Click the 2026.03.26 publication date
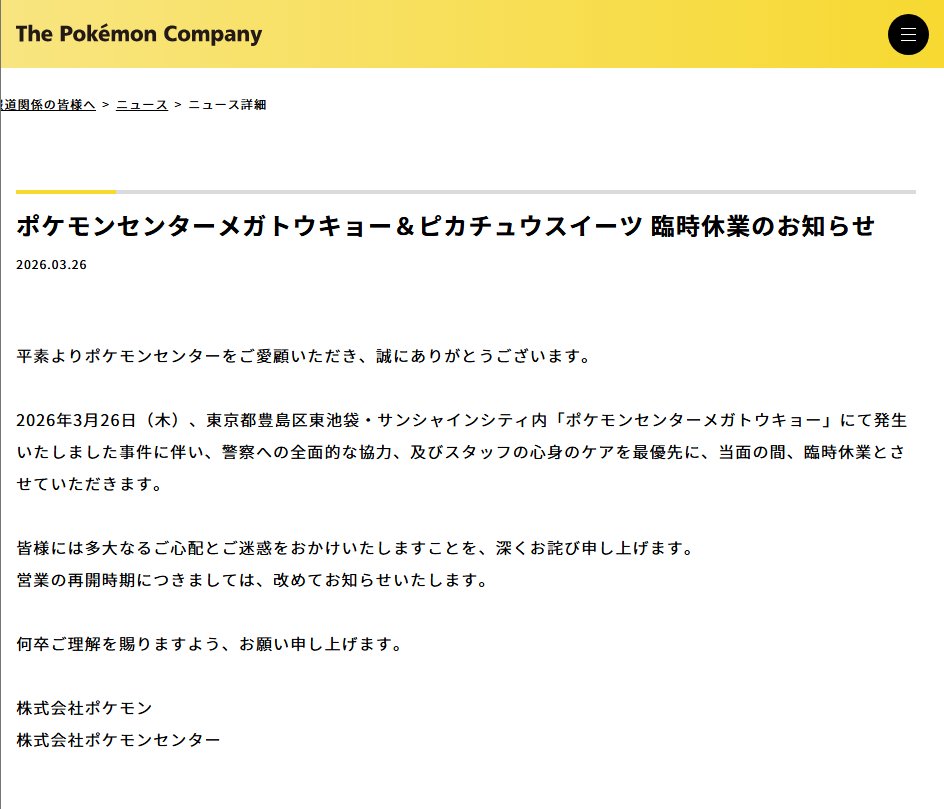This screenshot has width=944, height=809. [51, 265]
